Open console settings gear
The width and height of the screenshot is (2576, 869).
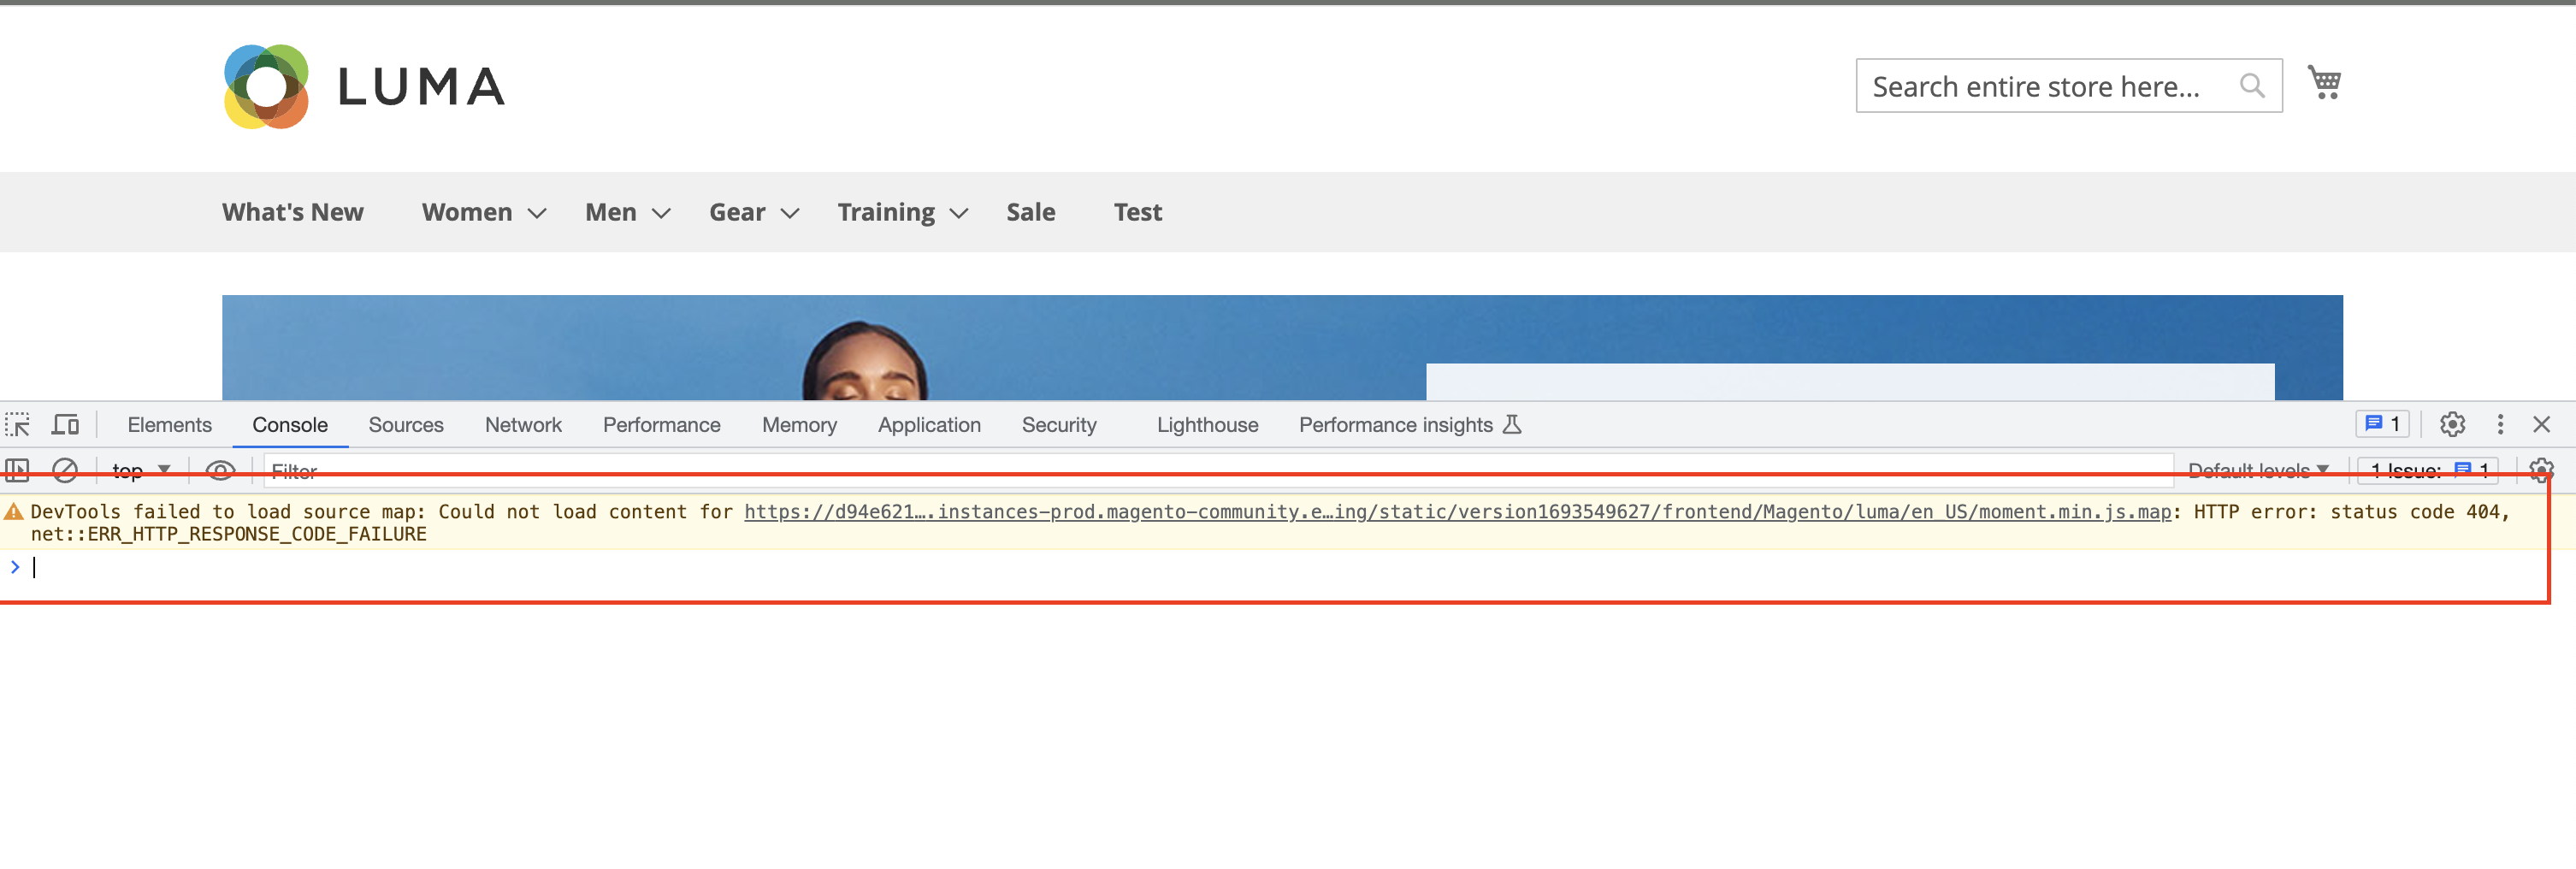(2542, 470)
